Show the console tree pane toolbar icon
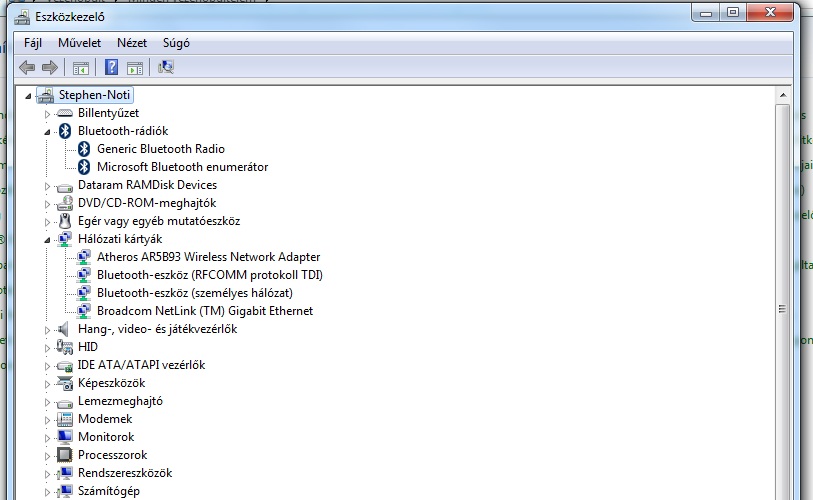 click(81, 67)
